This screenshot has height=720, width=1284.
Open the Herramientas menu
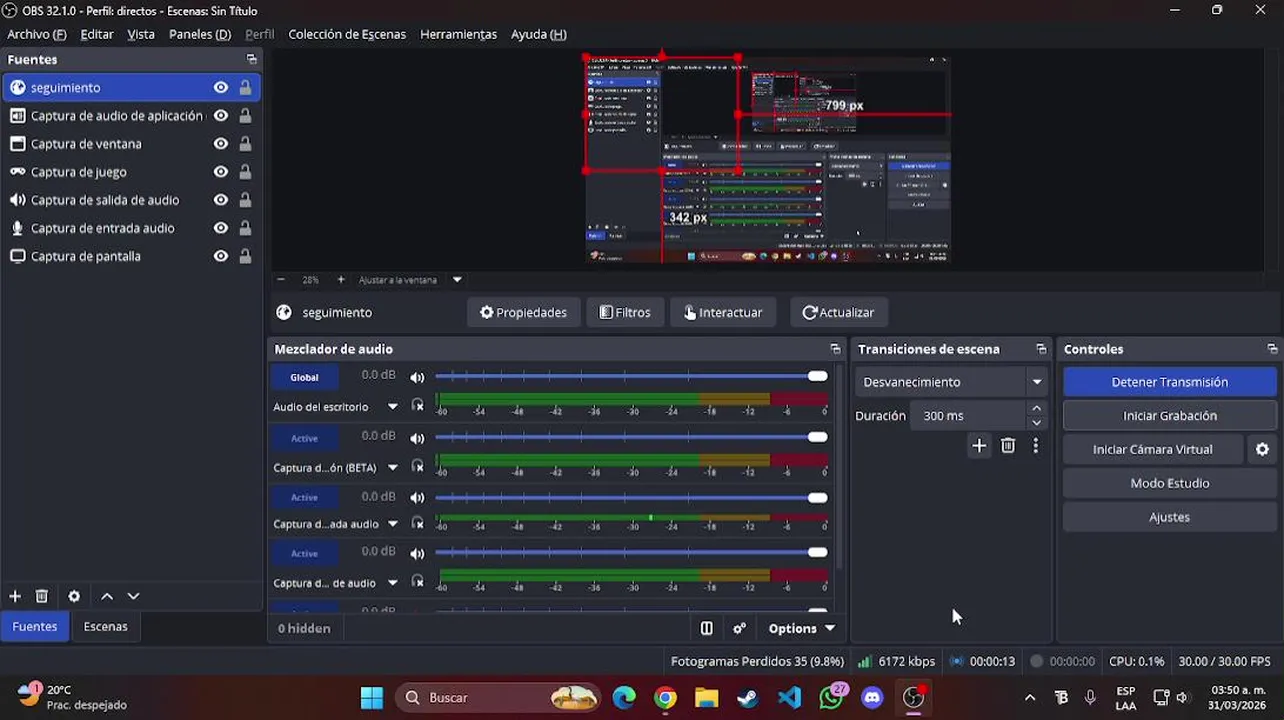pos(458,34)
